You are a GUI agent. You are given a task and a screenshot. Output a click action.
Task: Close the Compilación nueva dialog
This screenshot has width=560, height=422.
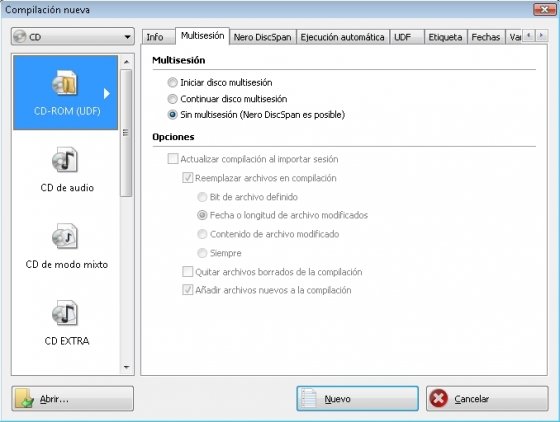pyautogui.click(x=544, y=9)
